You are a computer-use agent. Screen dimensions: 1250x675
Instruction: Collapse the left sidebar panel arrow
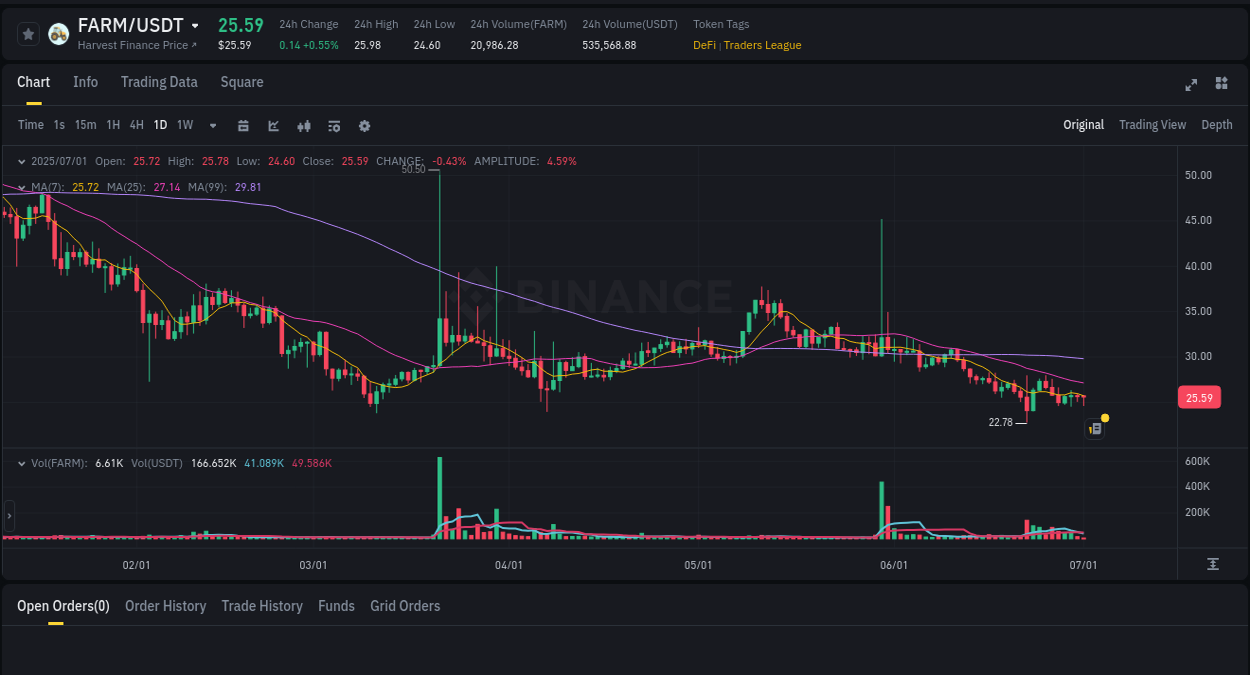tap(8, 516)
